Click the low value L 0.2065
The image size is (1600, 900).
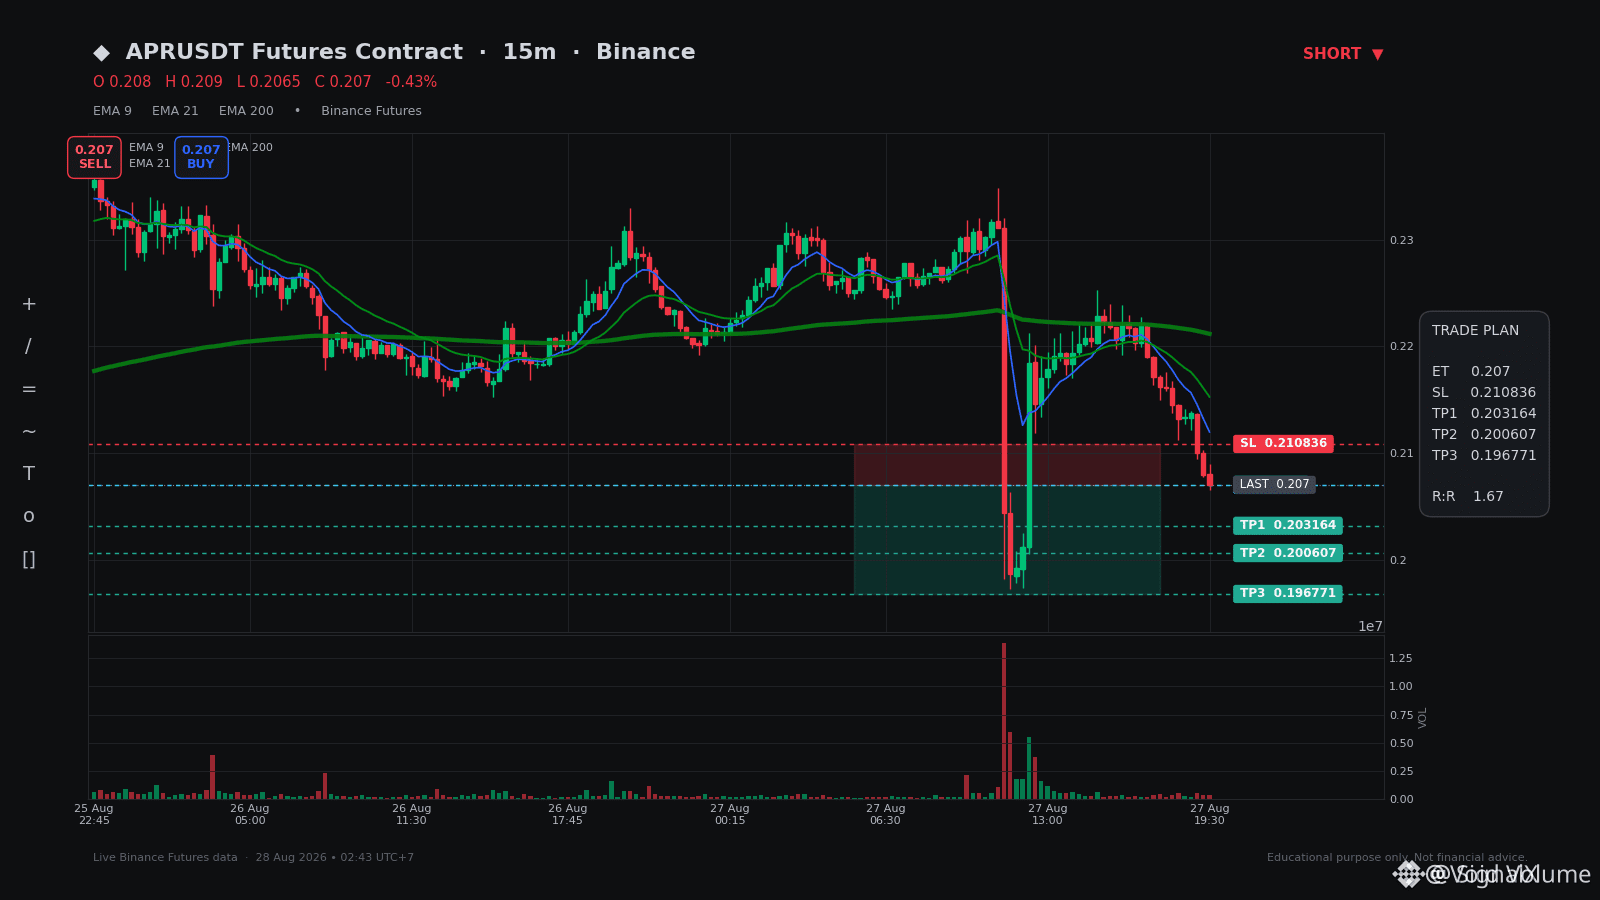[x=269, y=82]
